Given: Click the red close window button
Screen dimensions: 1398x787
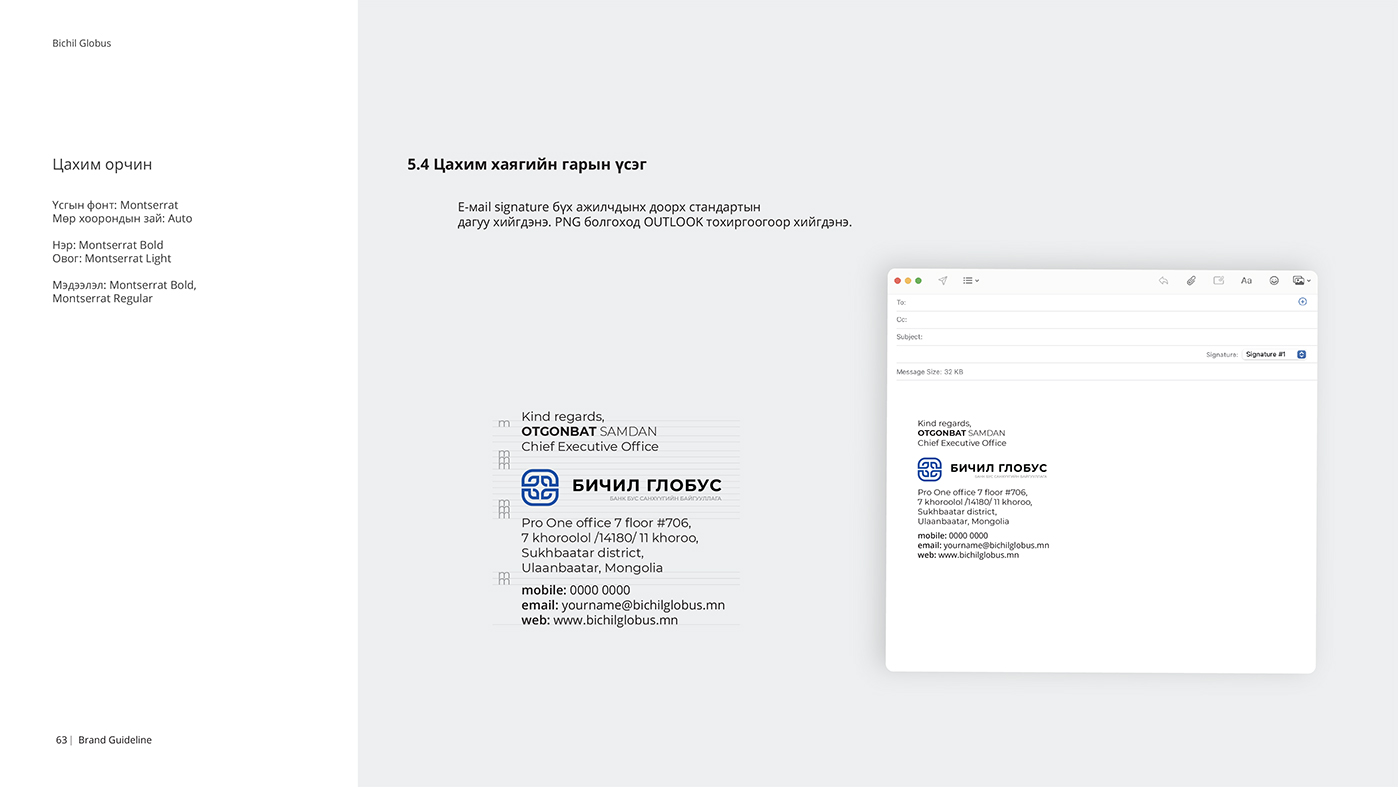Looking at the screenshot, I should pyautogui.click(x=897, y=281).
